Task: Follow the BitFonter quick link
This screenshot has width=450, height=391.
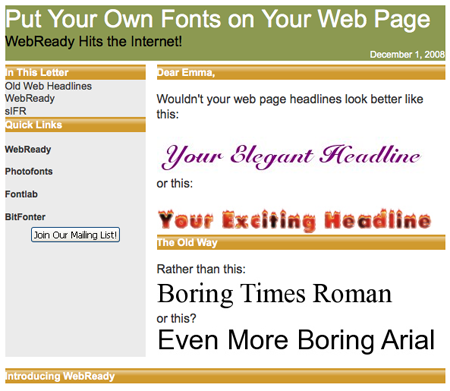Action: pyautogui.click(x=25, y=217)
